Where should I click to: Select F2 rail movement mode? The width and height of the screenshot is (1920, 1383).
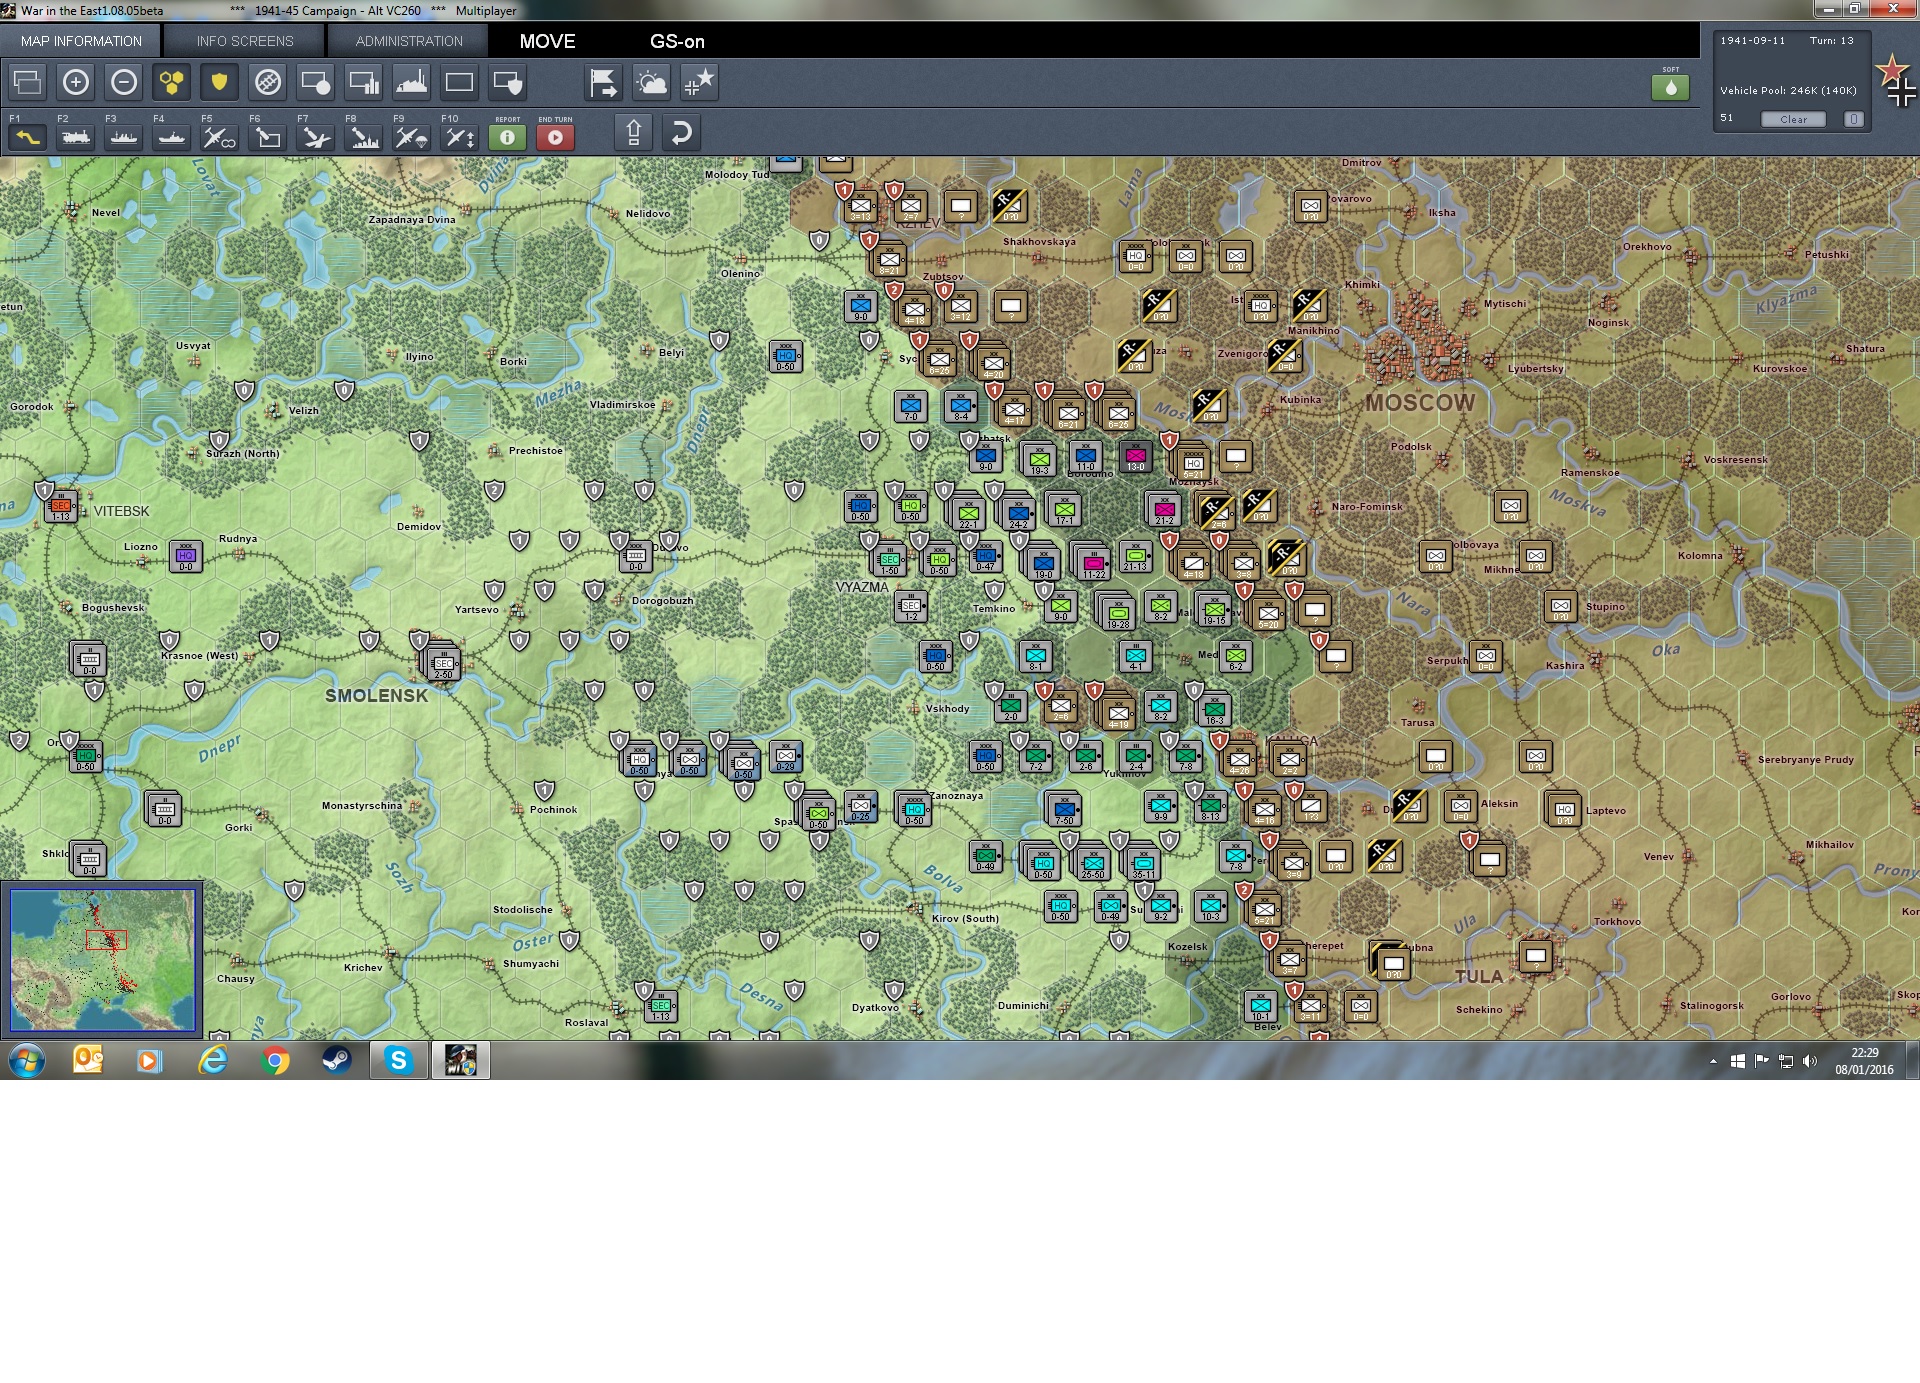click(x=76, y=137)
